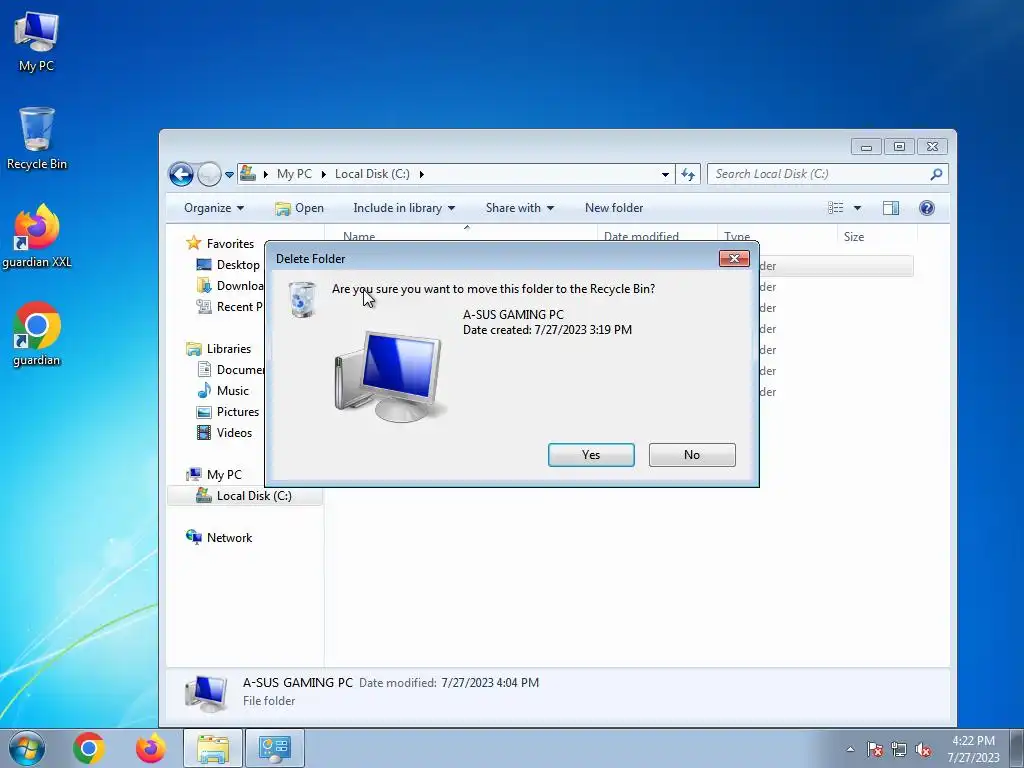The width and height of the screenshot is (1024, 768).
Task: Click folder preview image in Delete dialog
Action: click(391, 377)
